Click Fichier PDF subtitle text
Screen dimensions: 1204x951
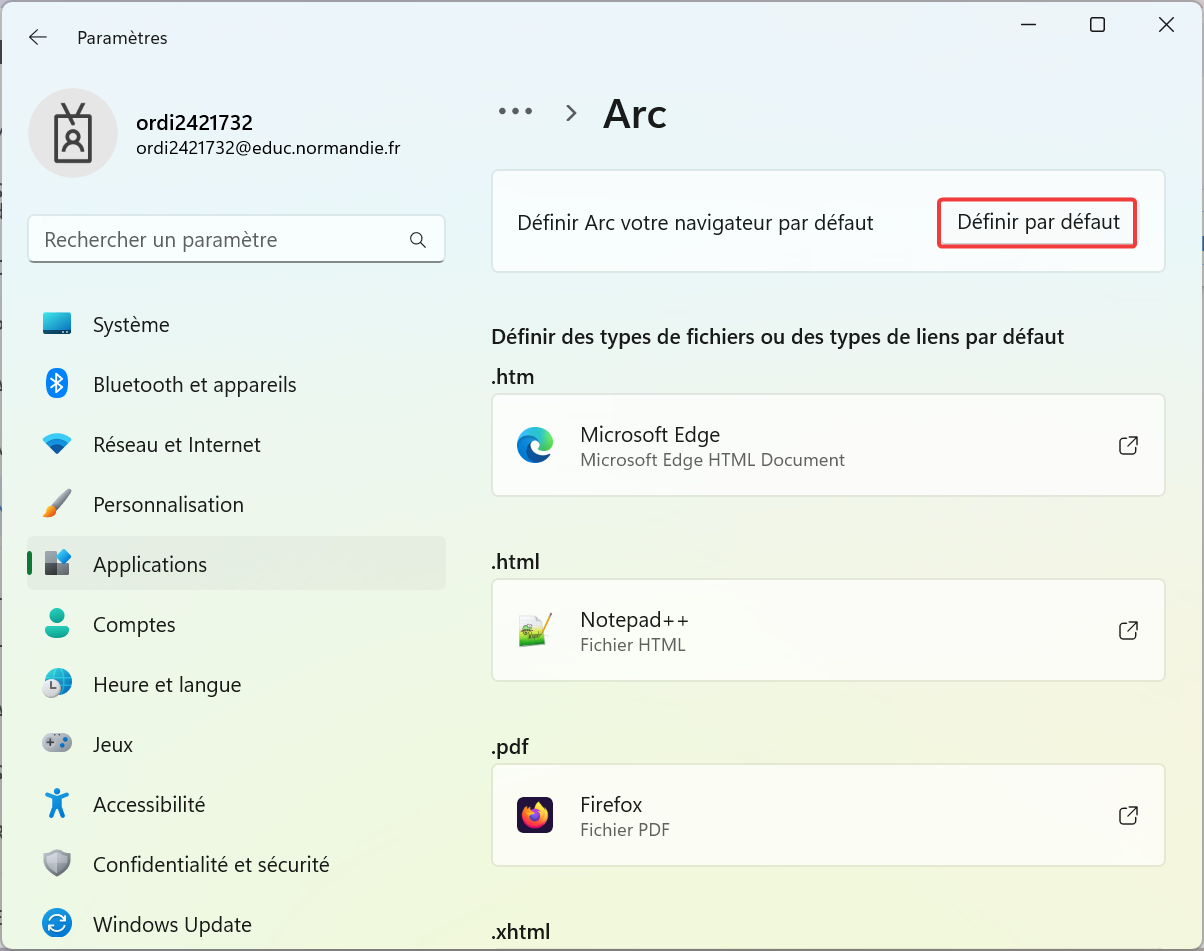click(625, 830)
